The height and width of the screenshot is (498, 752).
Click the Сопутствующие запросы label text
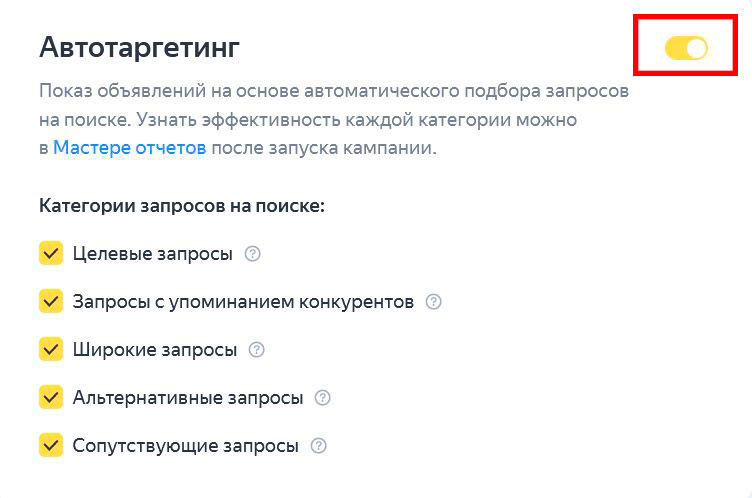tap(186, 446)
